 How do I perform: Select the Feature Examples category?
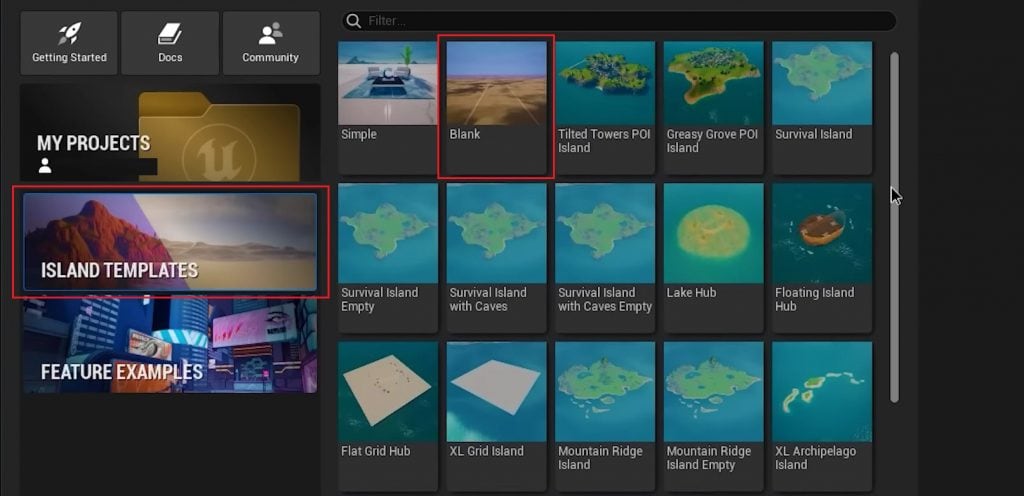click(170, 344)
